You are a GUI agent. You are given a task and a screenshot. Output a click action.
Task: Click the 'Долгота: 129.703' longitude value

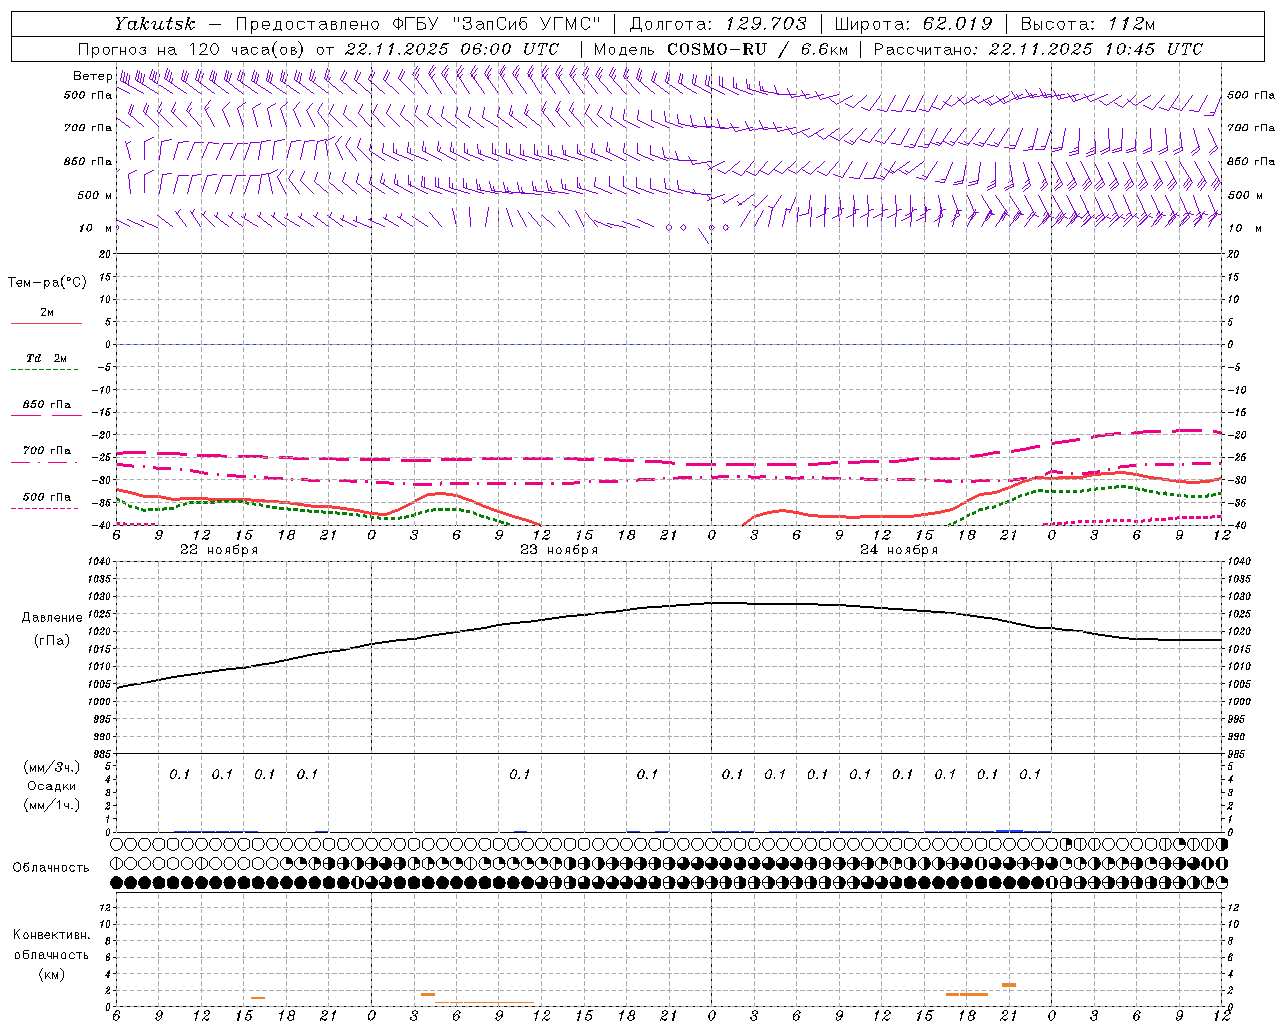click(717, 24)
